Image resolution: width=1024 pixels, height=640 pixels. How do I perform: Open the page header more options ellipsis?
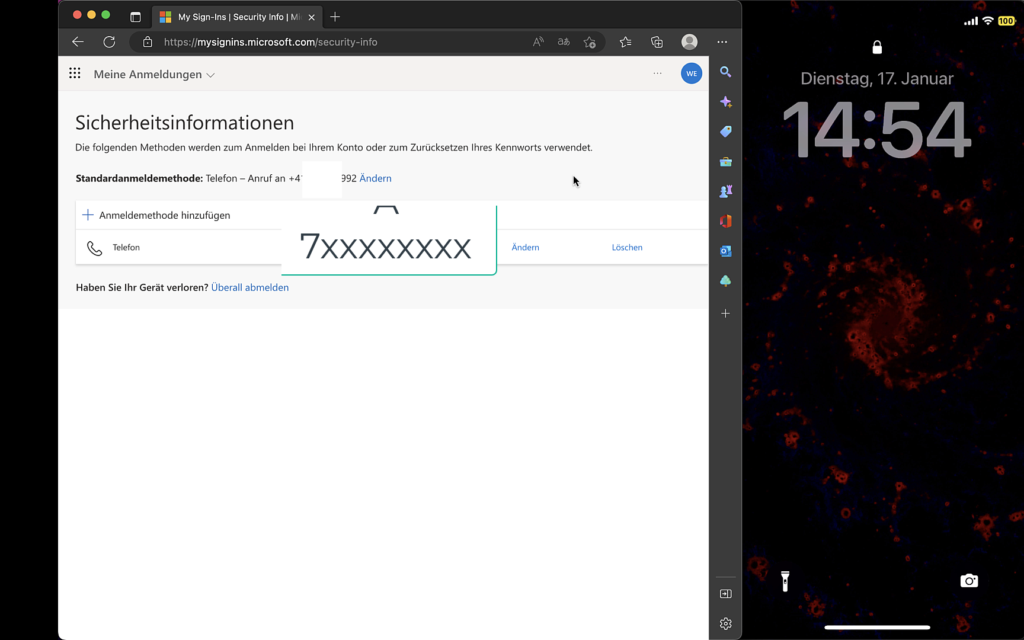tap(657, 74)
